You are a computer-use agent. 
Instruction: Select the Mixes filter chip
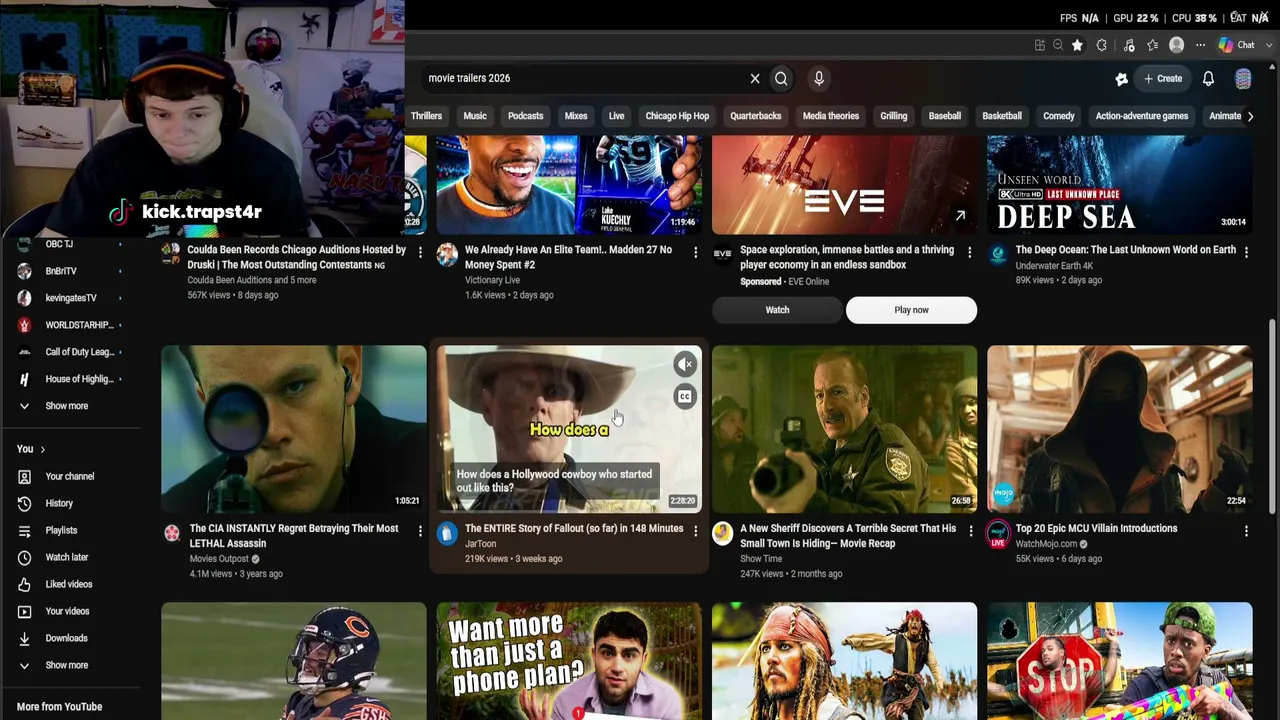(x=576, y=116)
